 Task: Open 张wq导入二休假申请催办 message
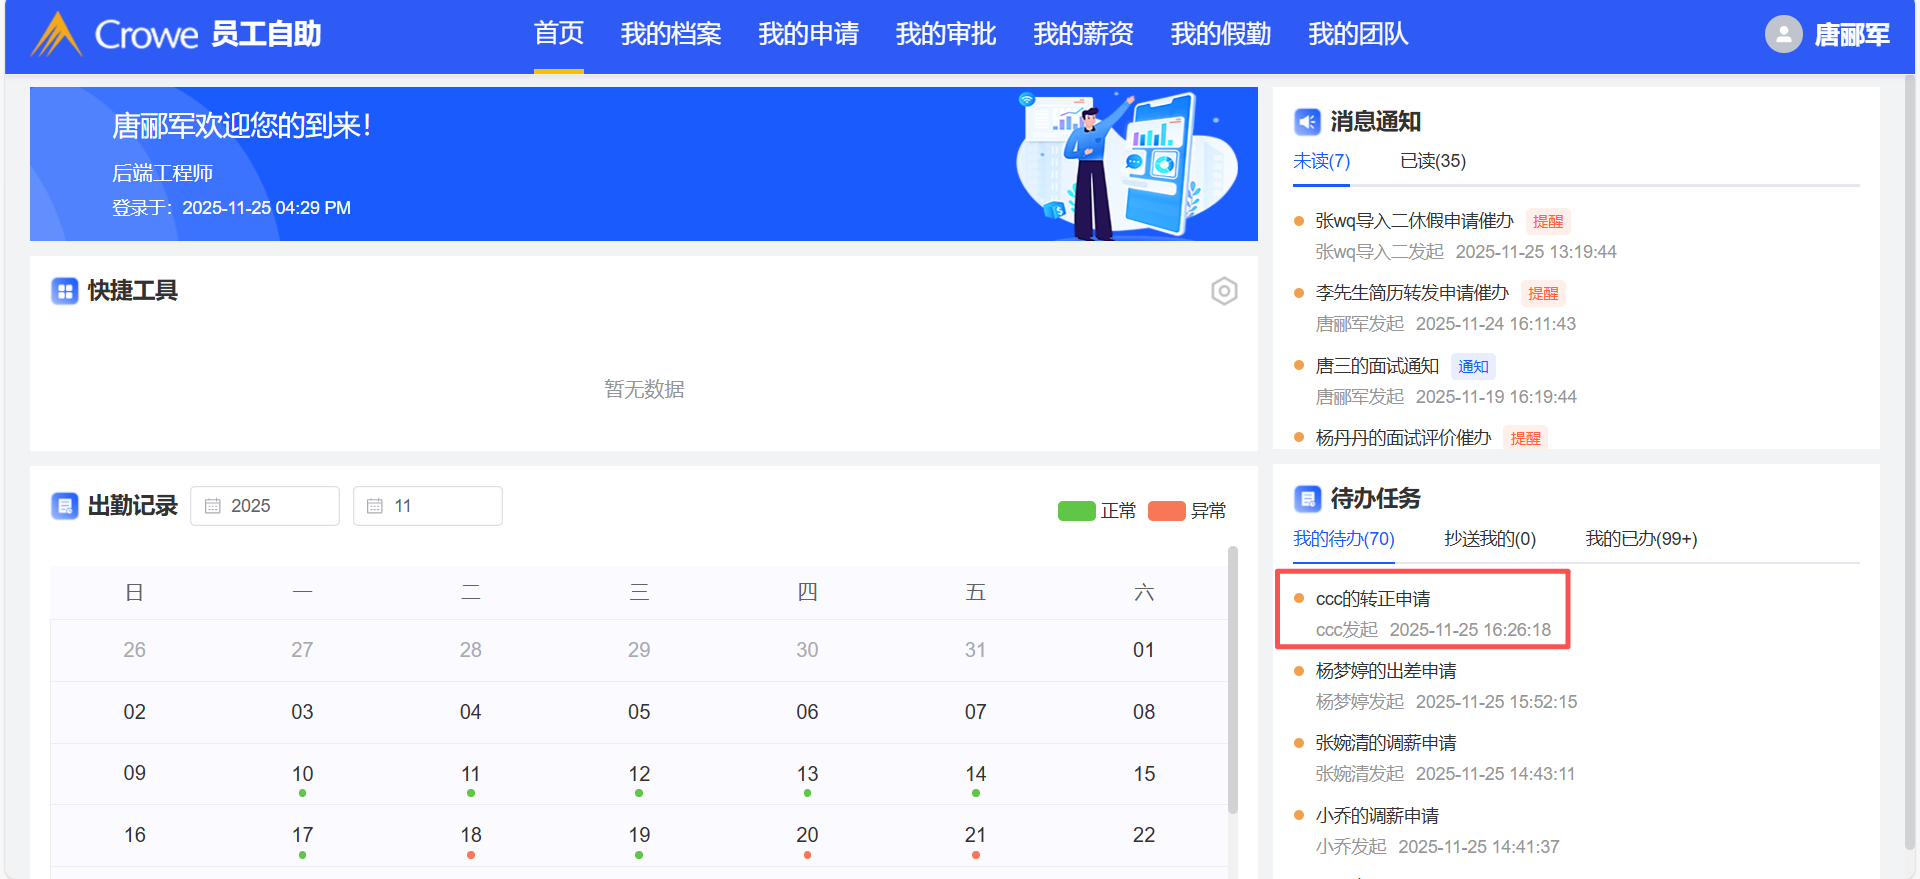[x=1414, y=221]
